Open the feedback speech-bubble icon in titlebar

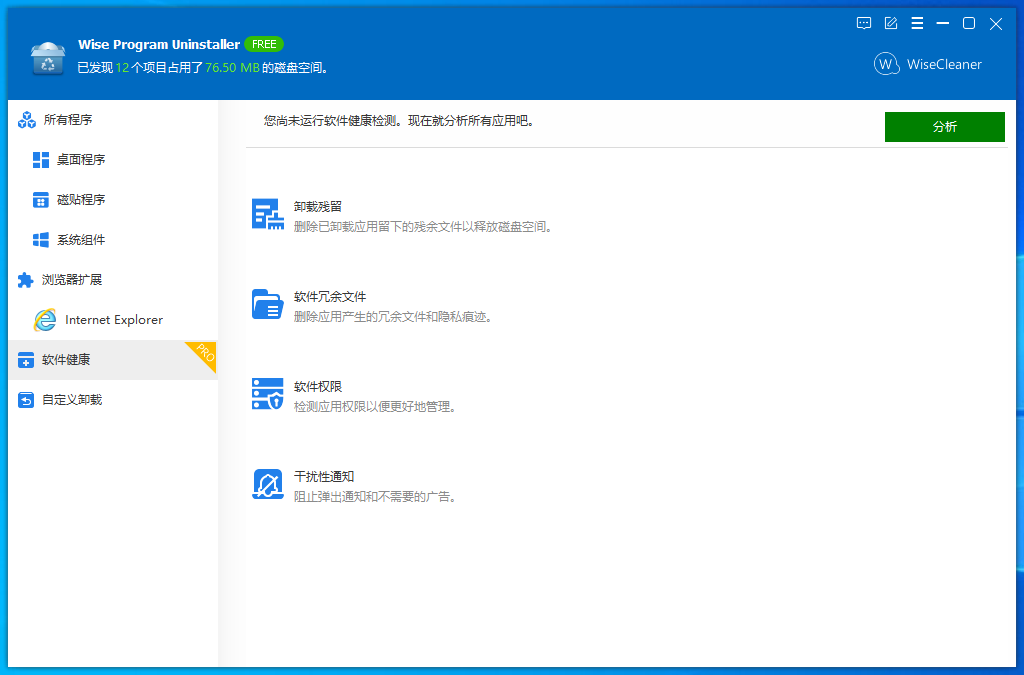click(x=863, y=23)
